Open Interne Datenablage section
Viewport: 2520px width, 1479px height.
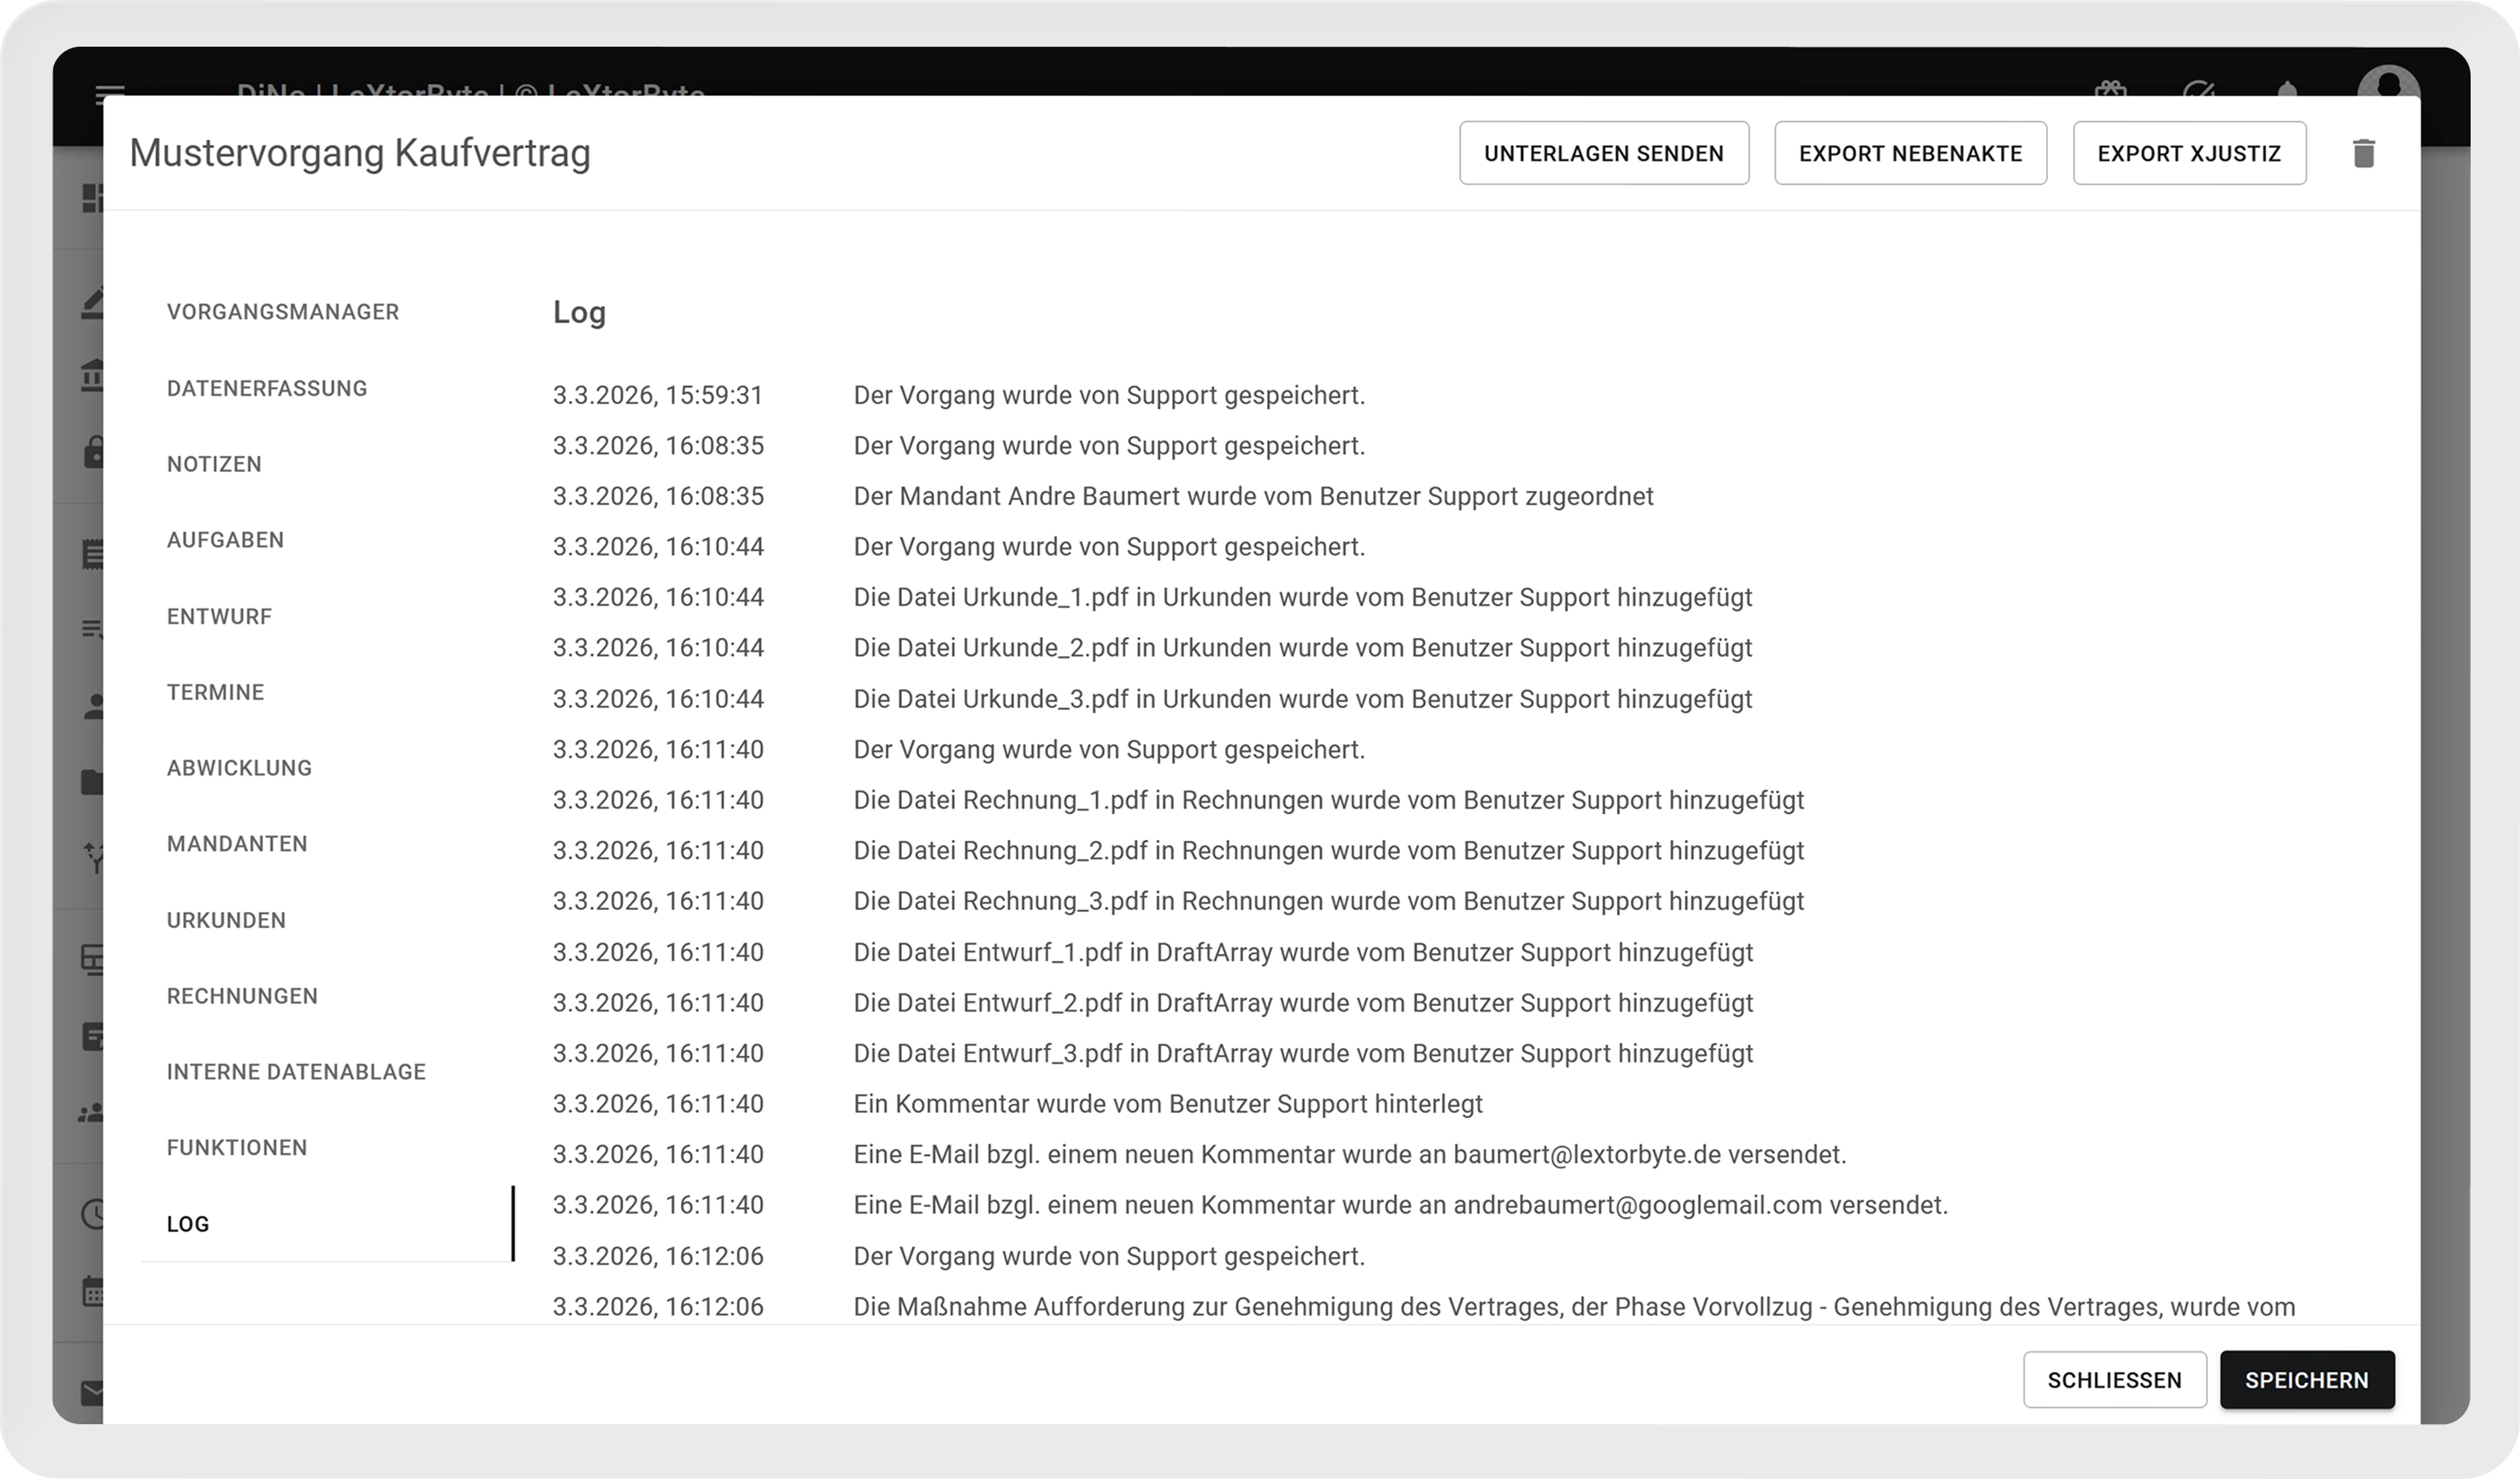[296, 1072]
